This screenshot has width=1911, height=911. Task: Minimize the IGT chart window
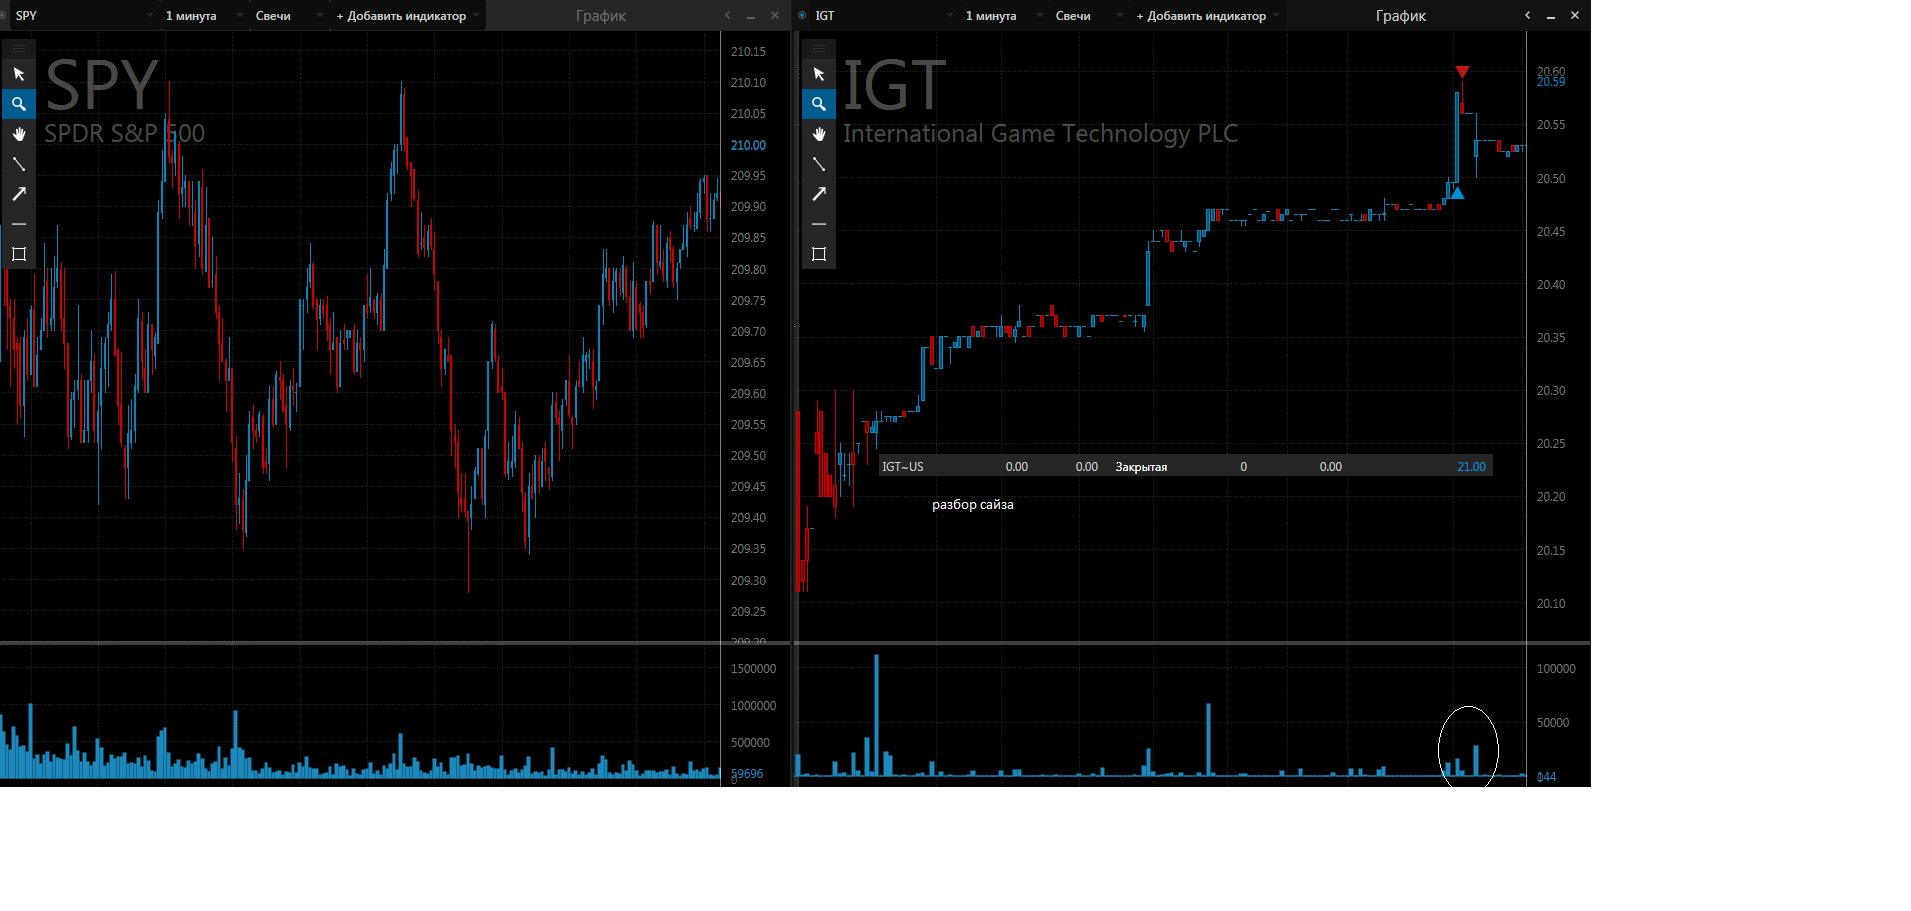pos(1551,16)
